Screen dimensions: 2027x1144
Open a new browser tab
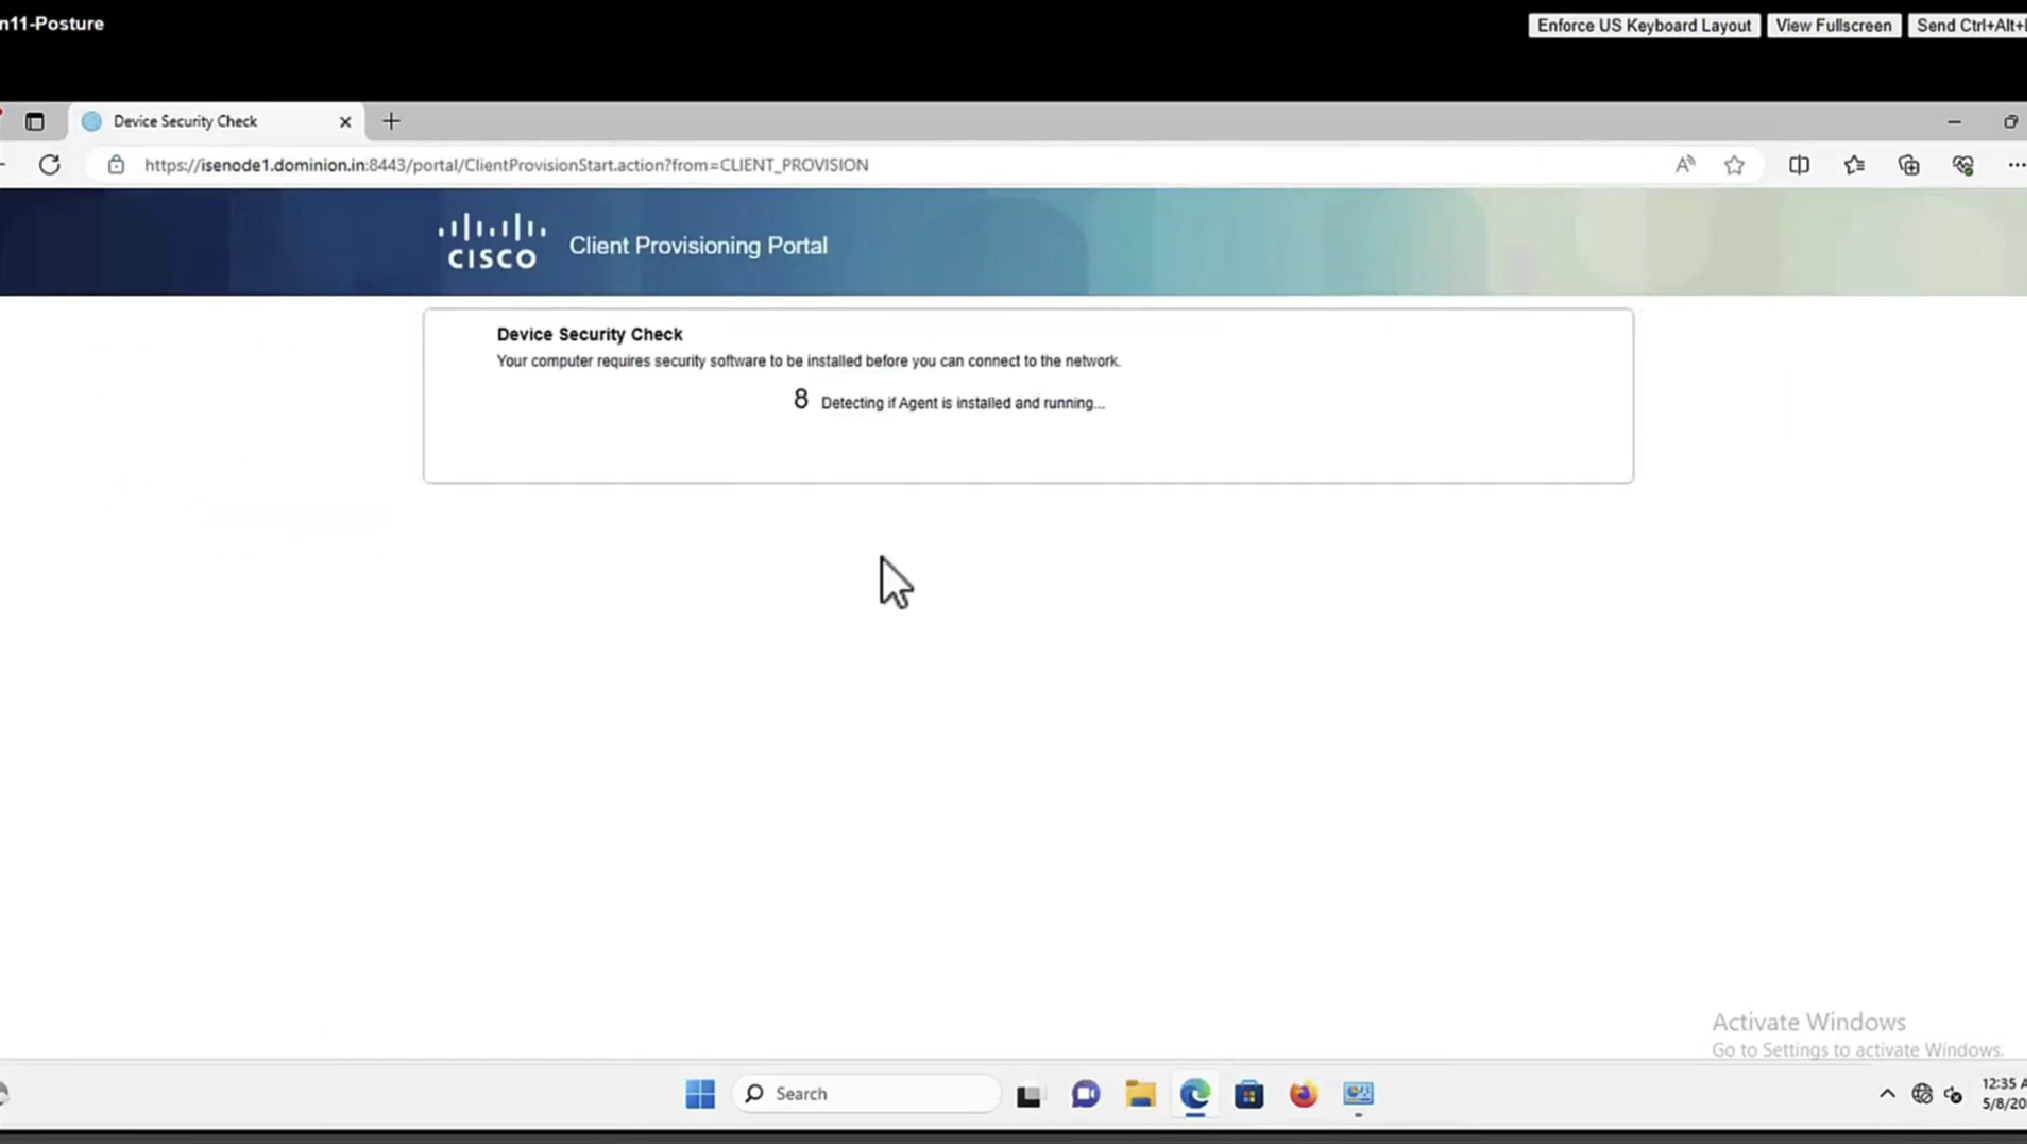[x=391, y=122]
